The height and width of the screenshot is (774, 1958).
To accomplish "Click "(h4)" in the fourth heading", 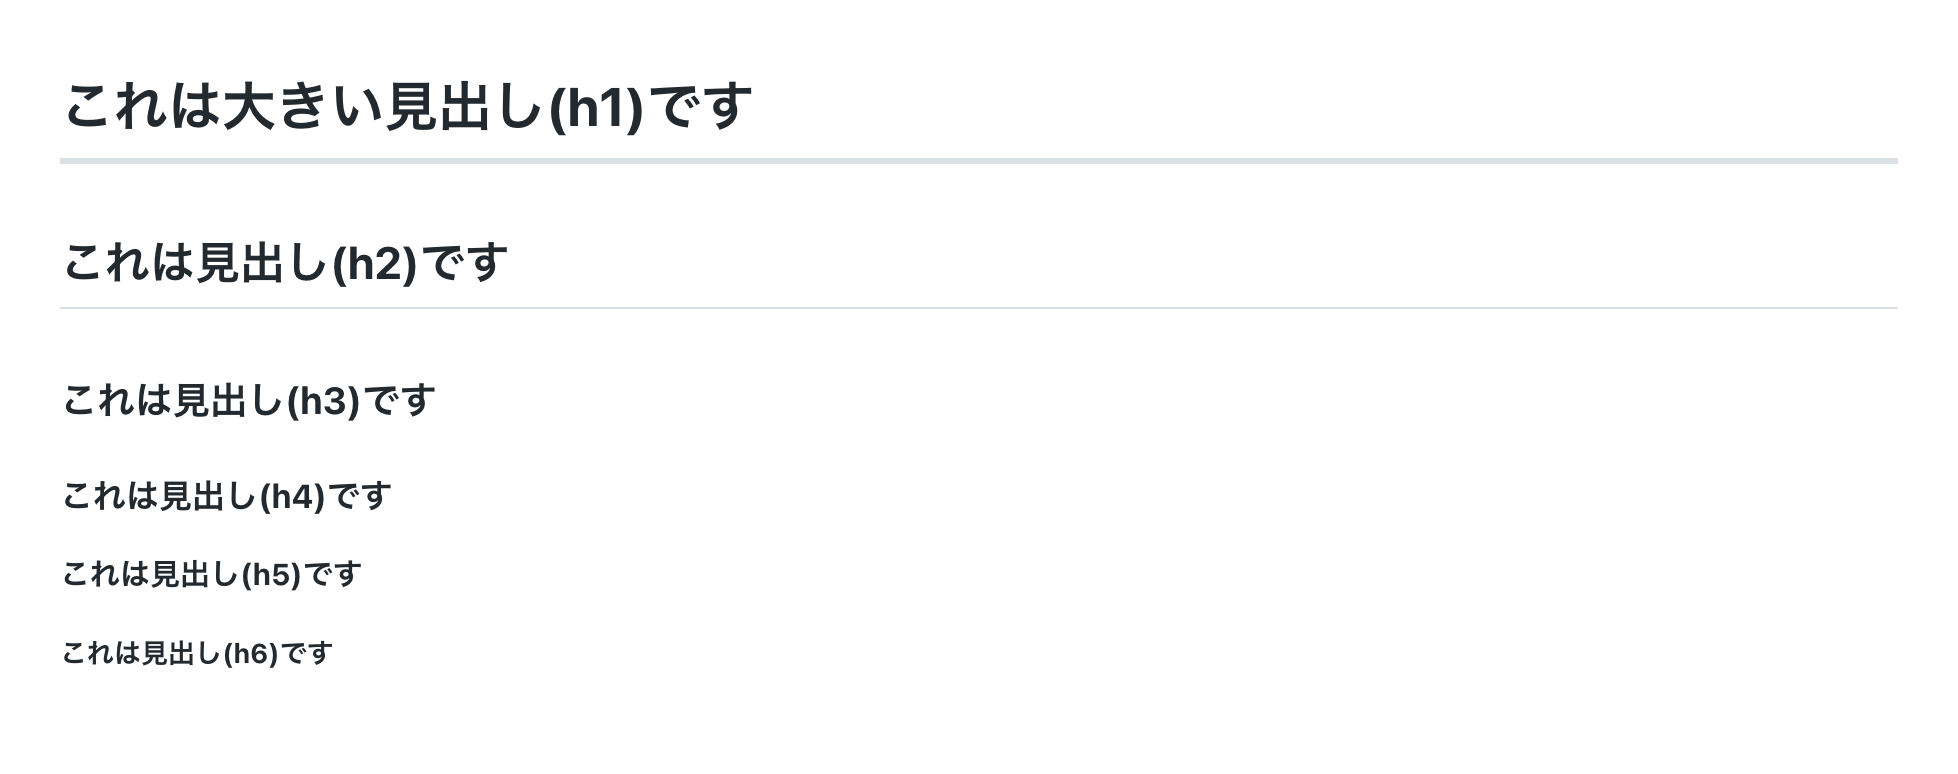I will click(x=292, y=497).
